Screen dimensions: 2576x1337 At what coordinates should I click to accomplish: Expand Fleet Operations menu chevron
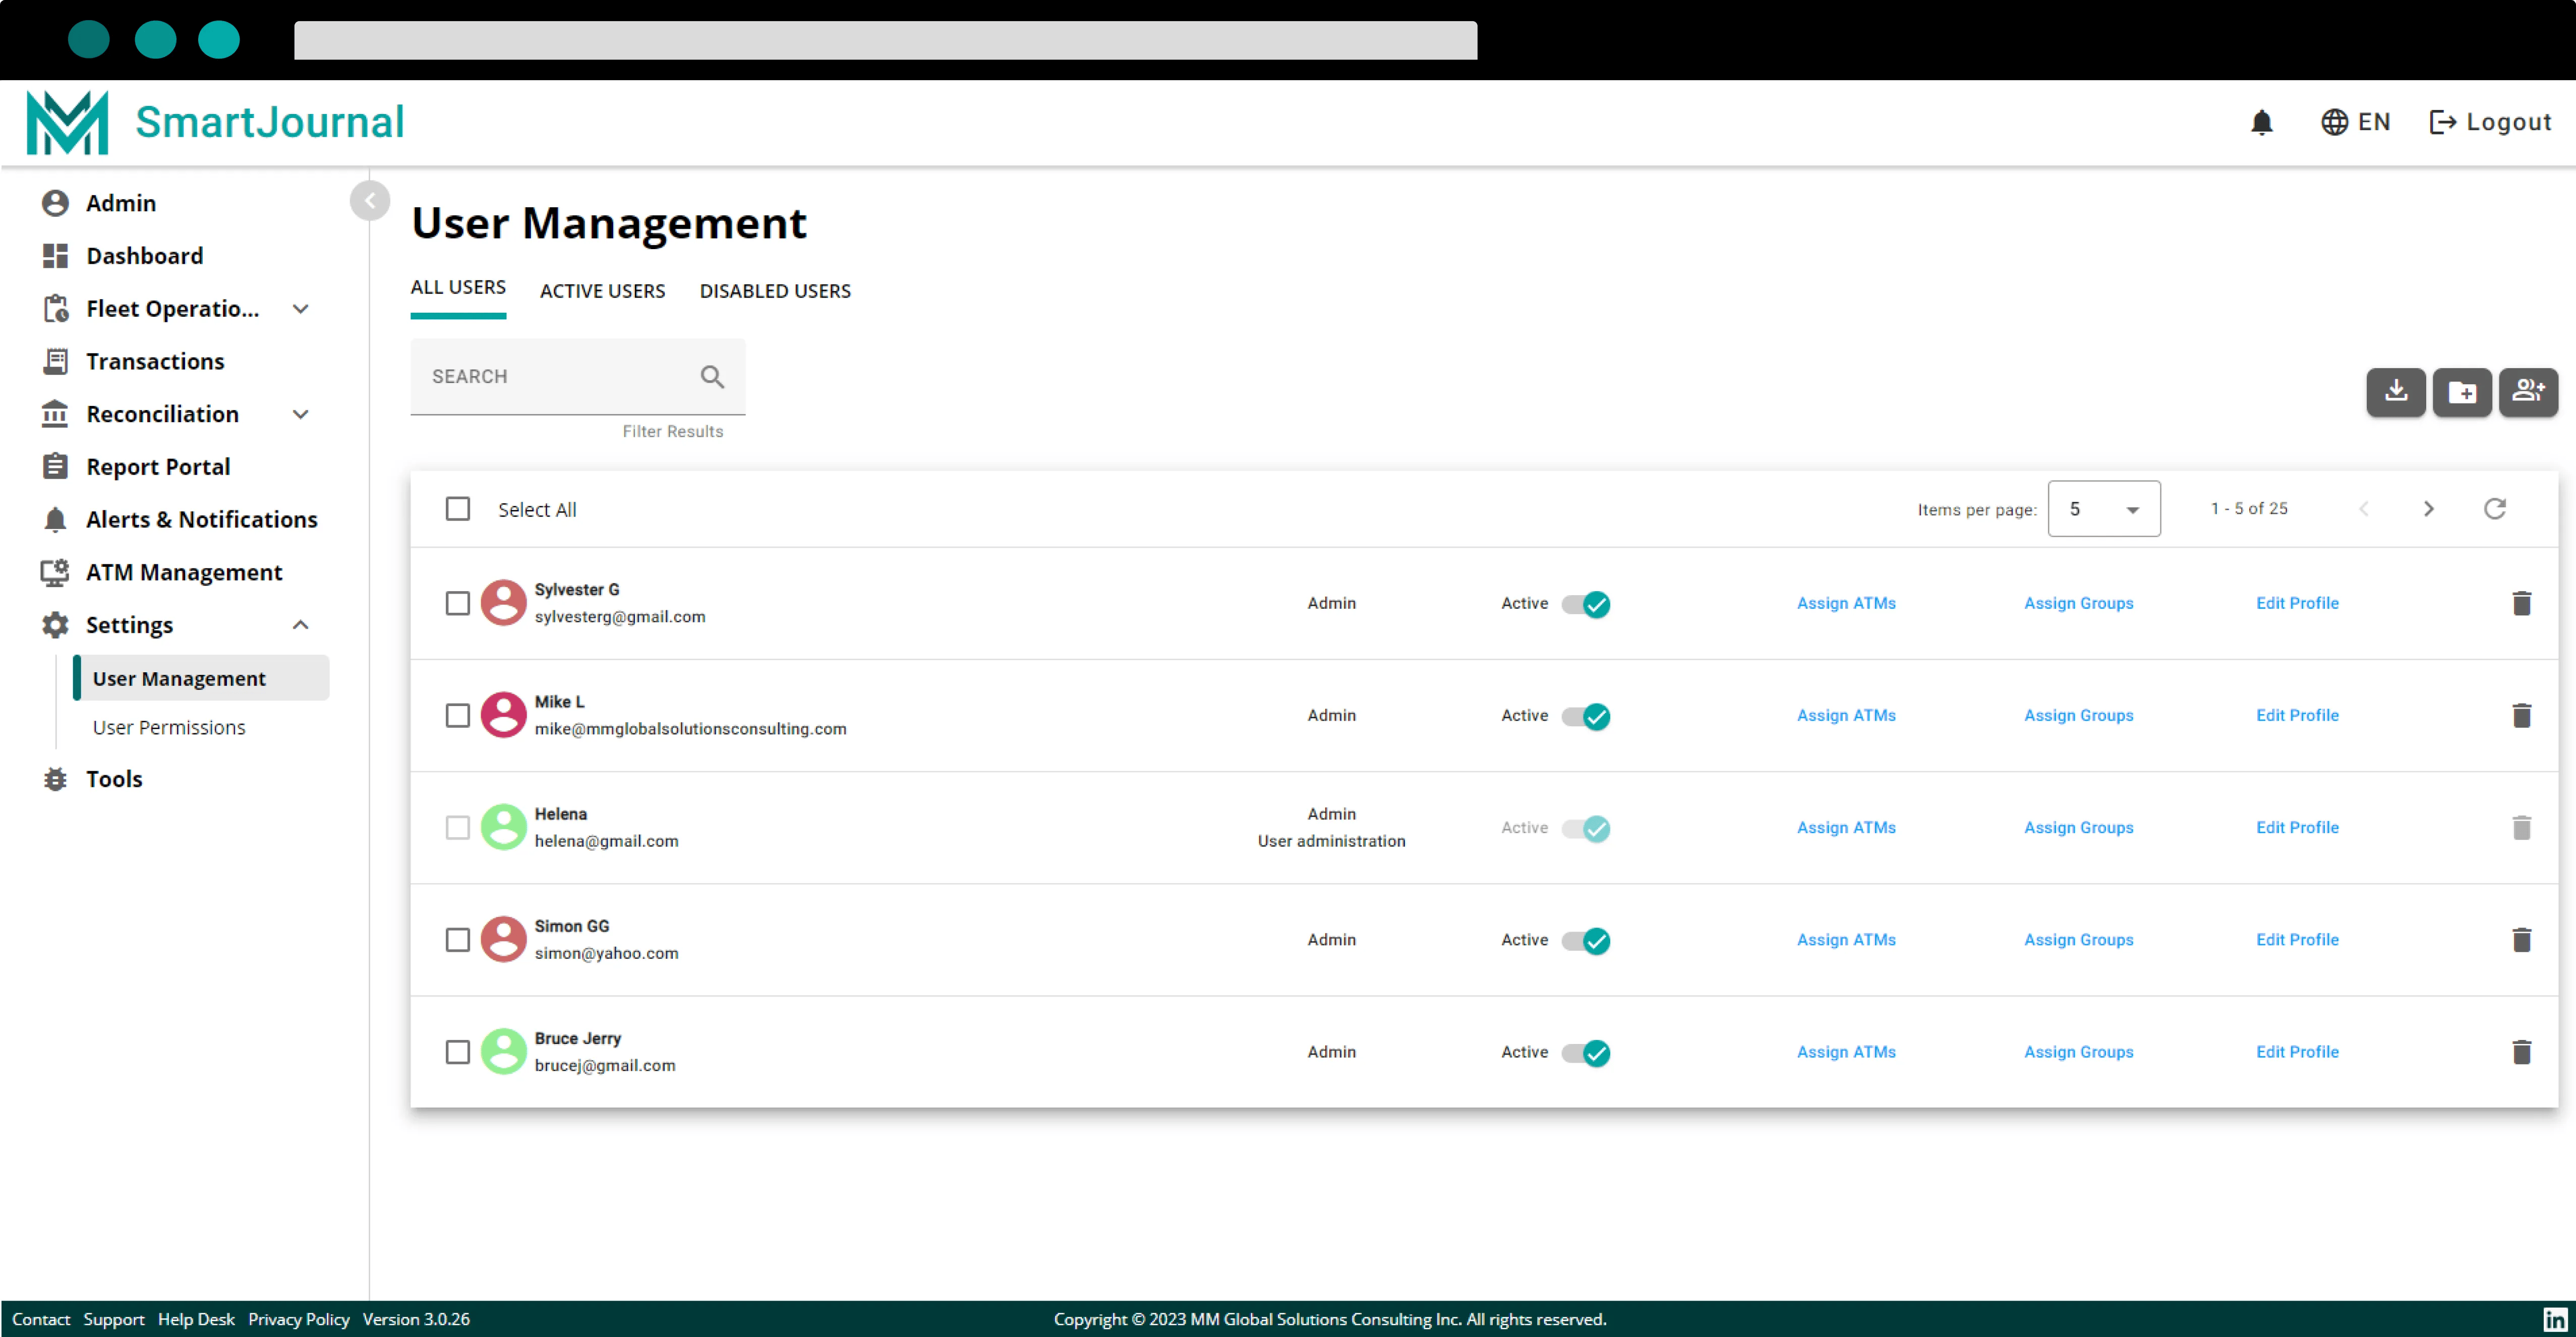300,309
